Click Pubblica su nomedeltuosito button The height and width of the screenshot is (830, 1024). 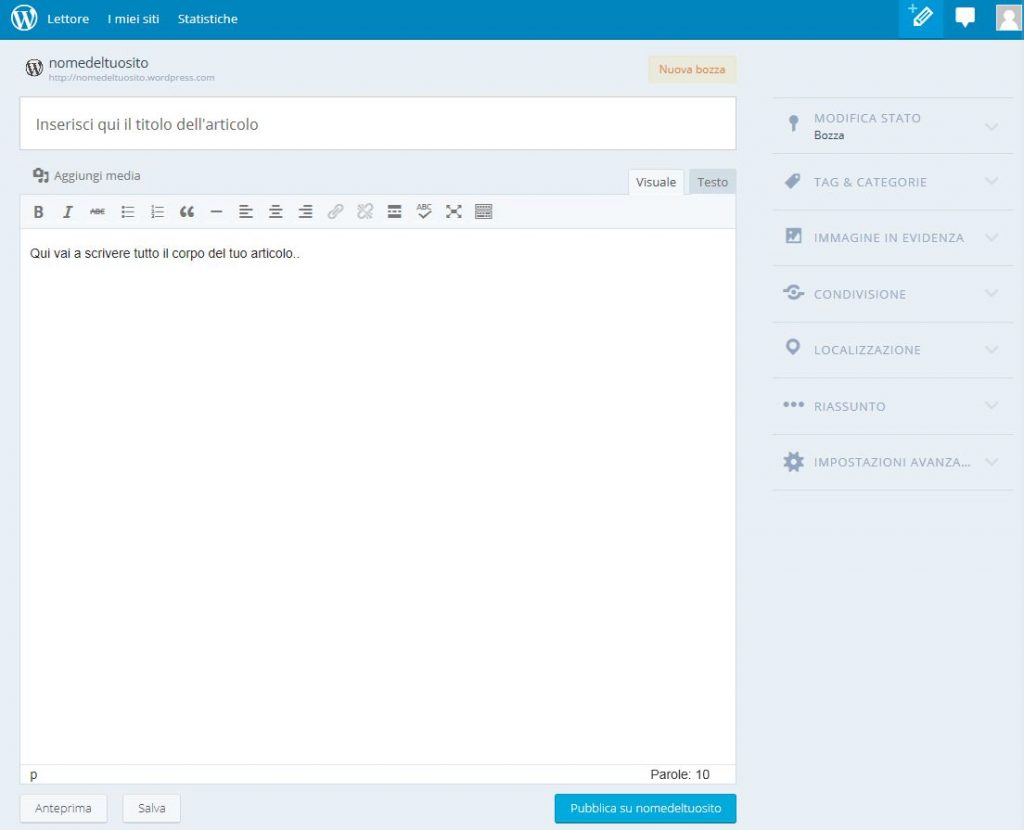645,808
